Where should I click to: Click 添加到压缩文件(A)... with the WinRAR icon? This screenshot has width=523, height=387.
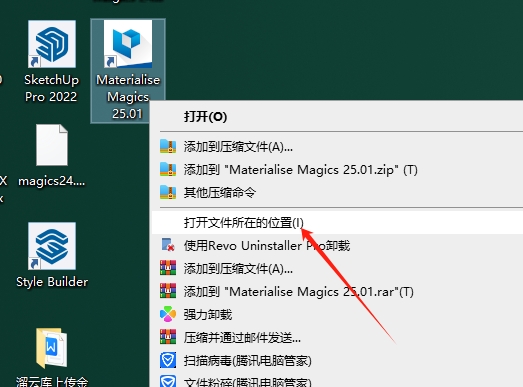(337, 269)
